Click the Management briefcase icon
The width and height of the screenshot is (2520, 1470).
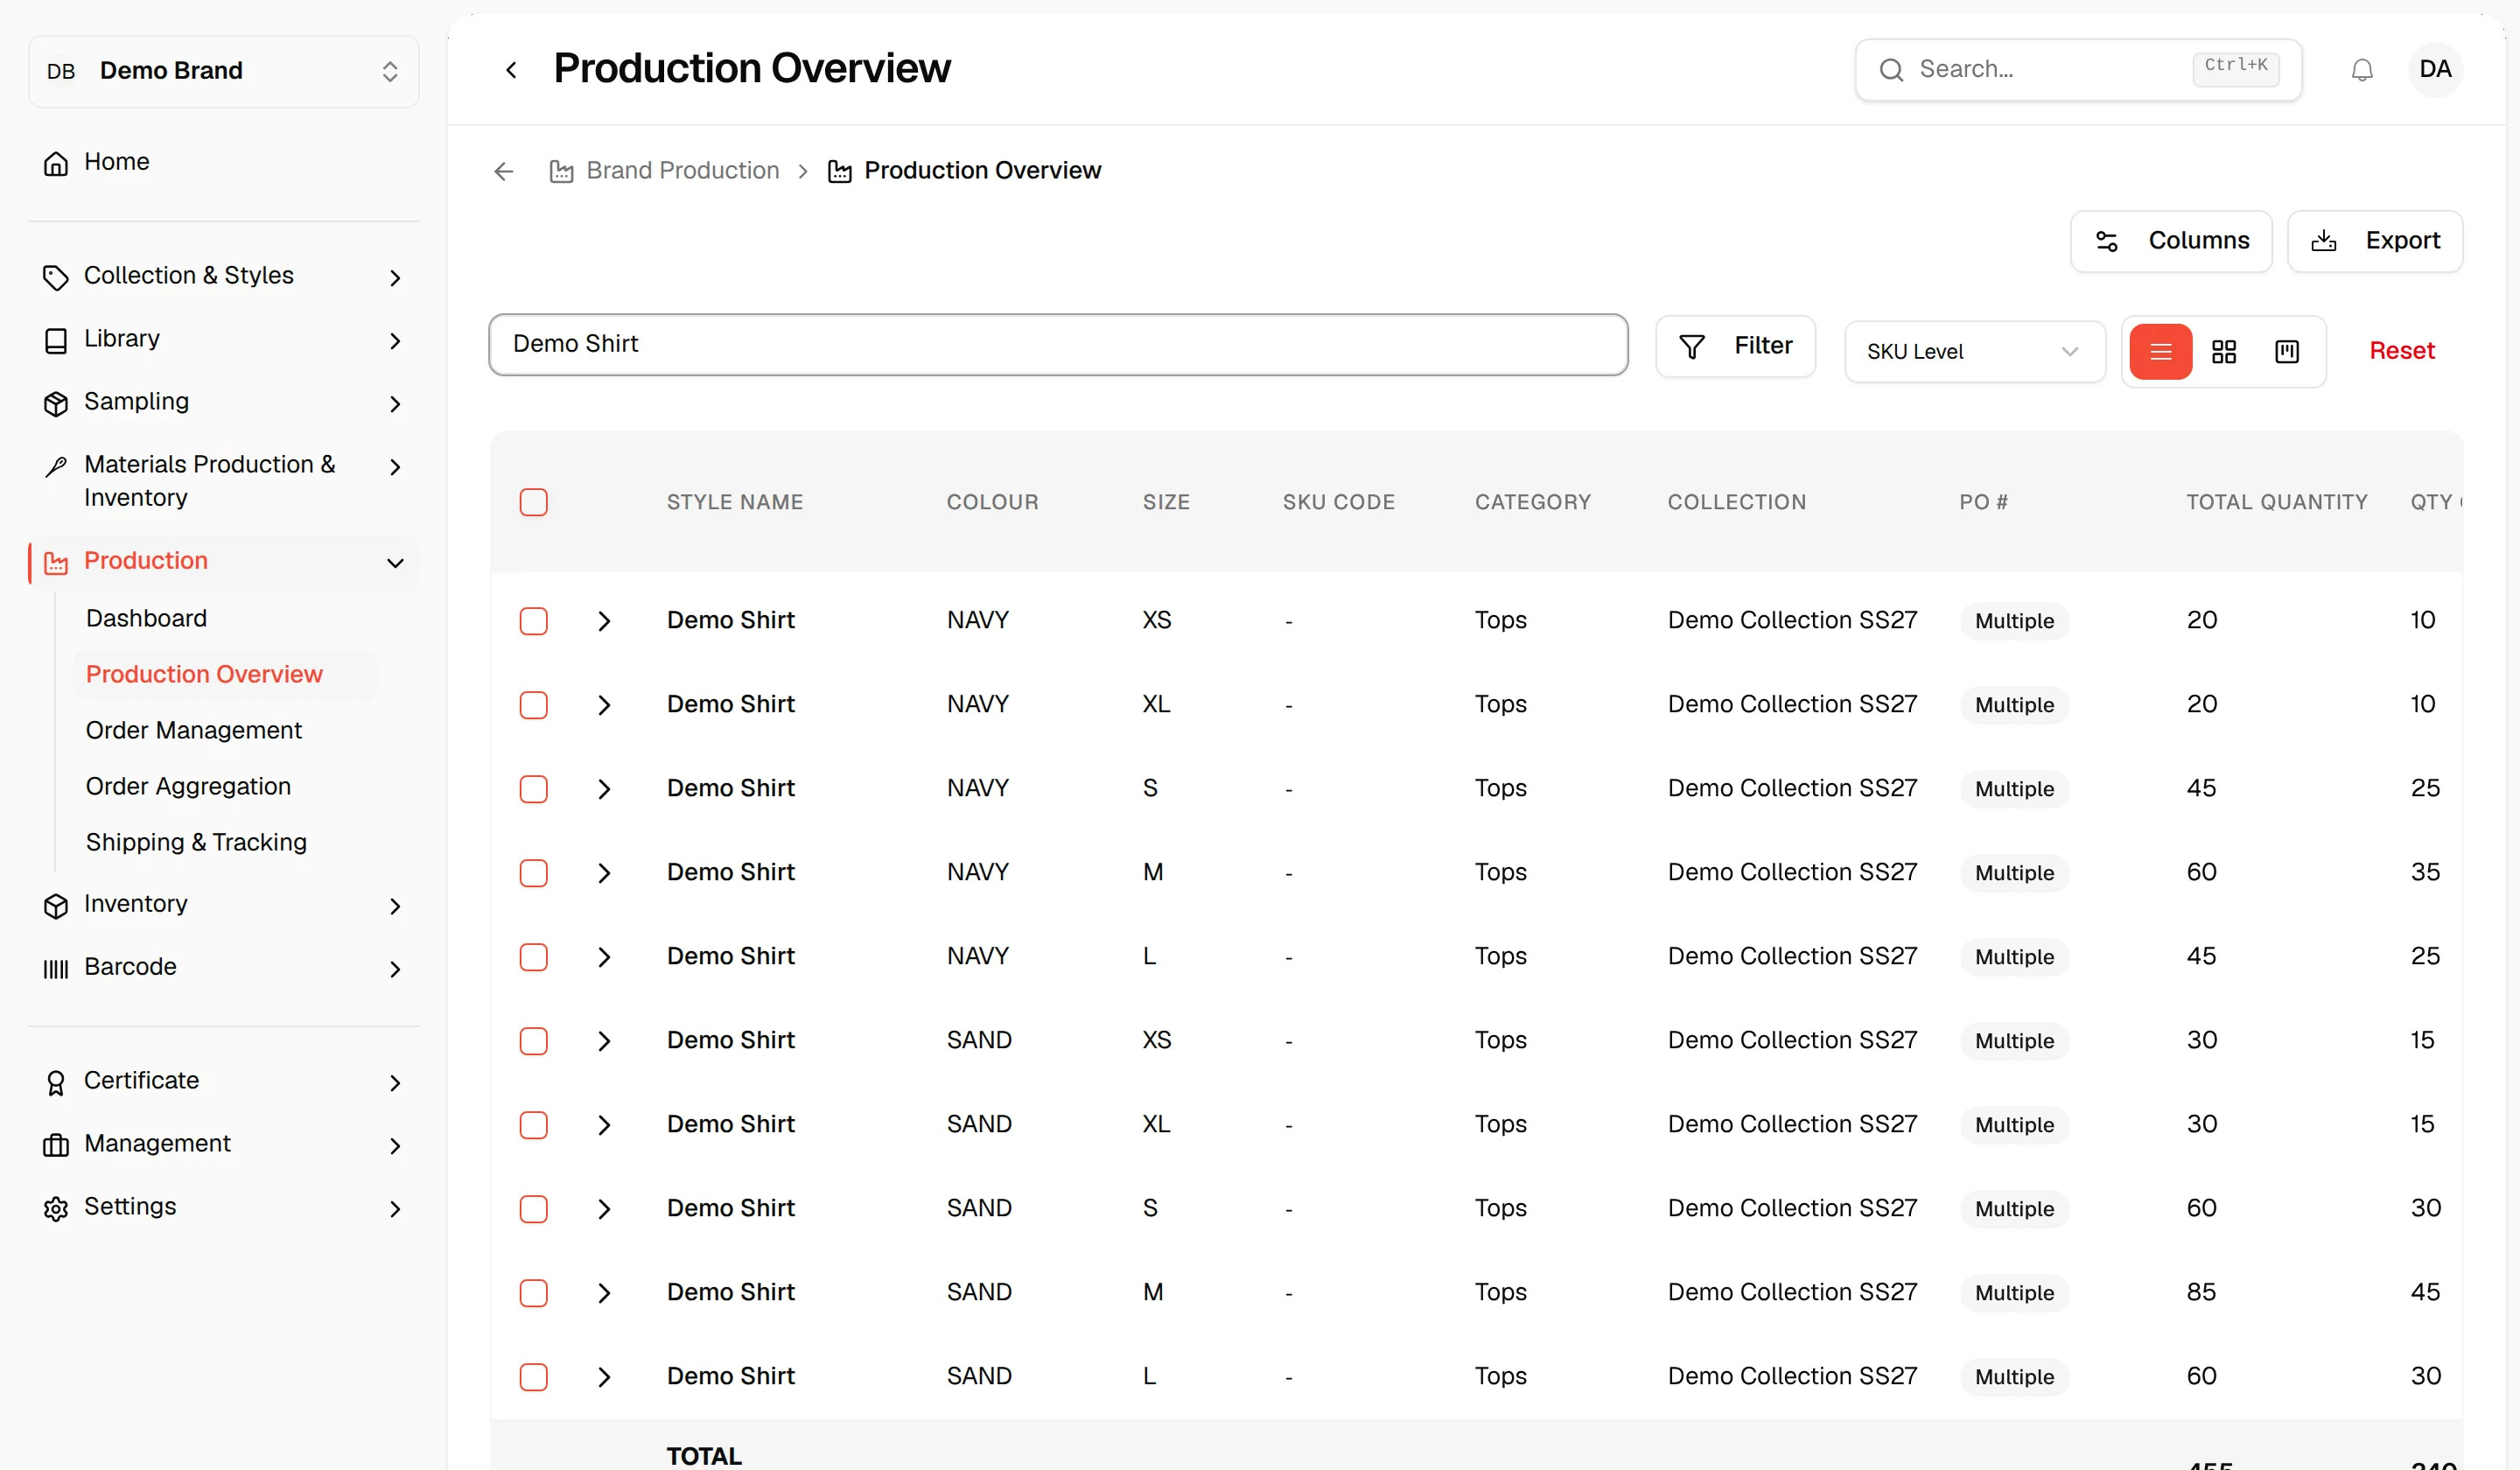(56, 1145)
